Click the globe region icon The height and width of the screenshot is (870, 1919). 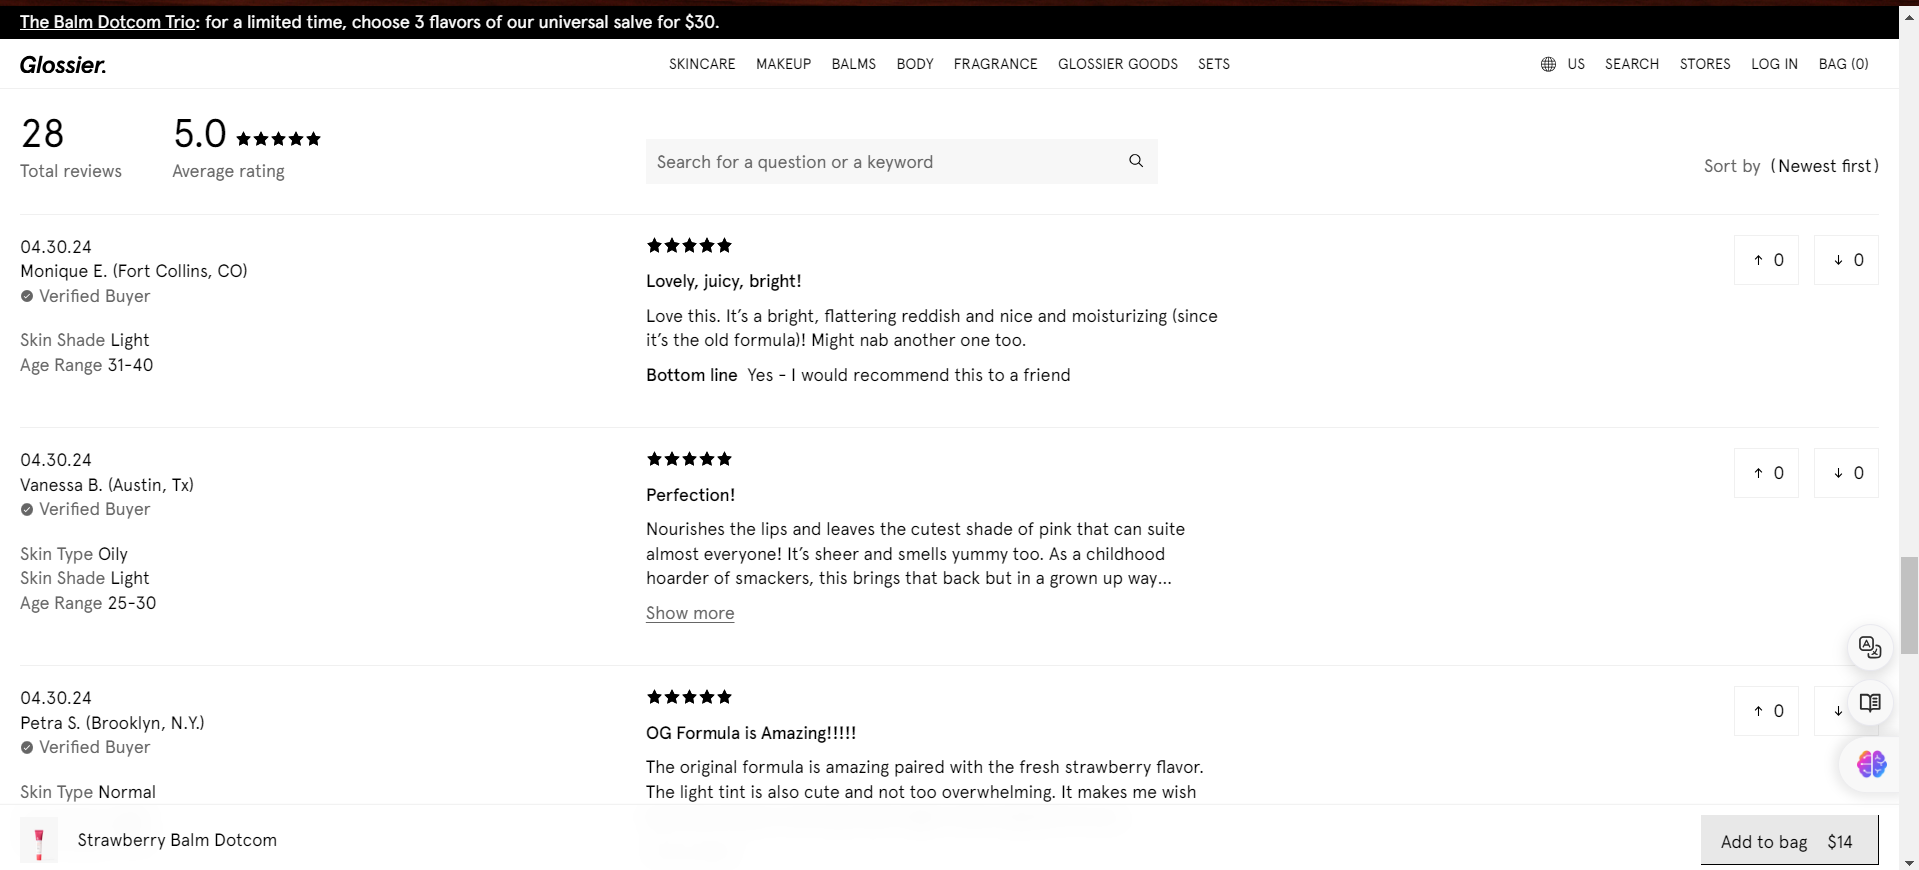tap(1548, 64)
